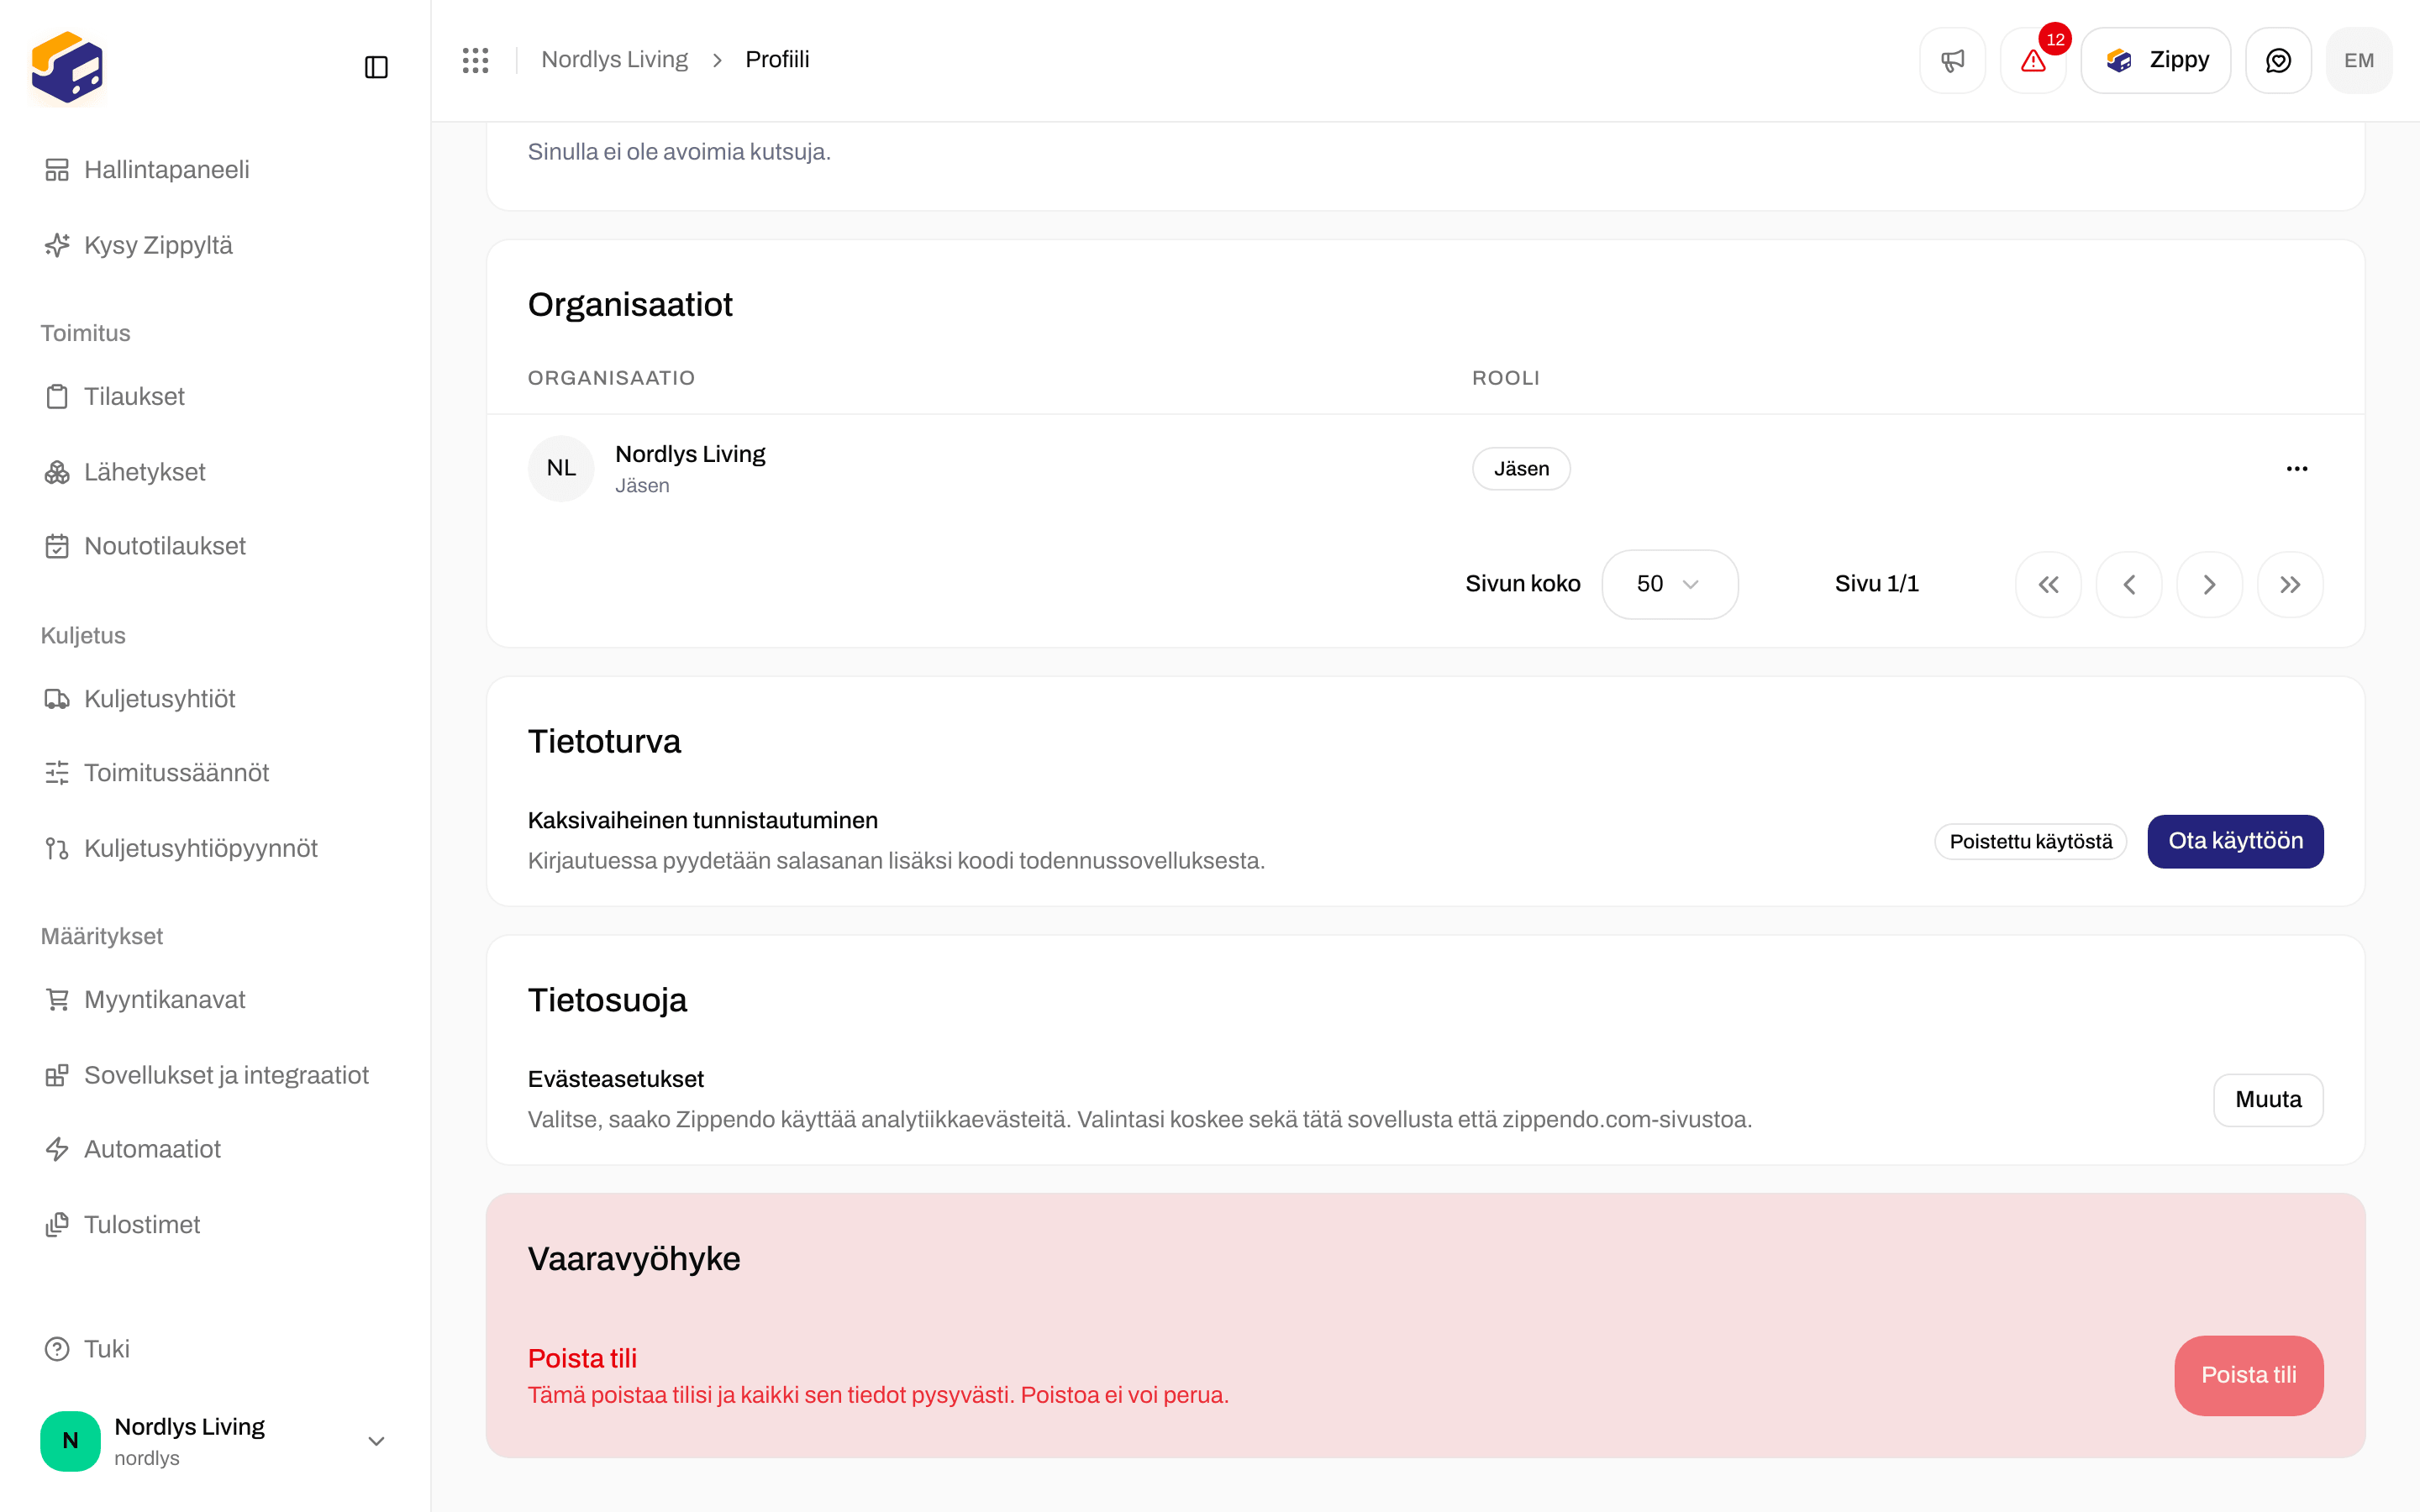Open Tuki support link
Screen dimensions: 2420x1512
tap(215, 1349)
